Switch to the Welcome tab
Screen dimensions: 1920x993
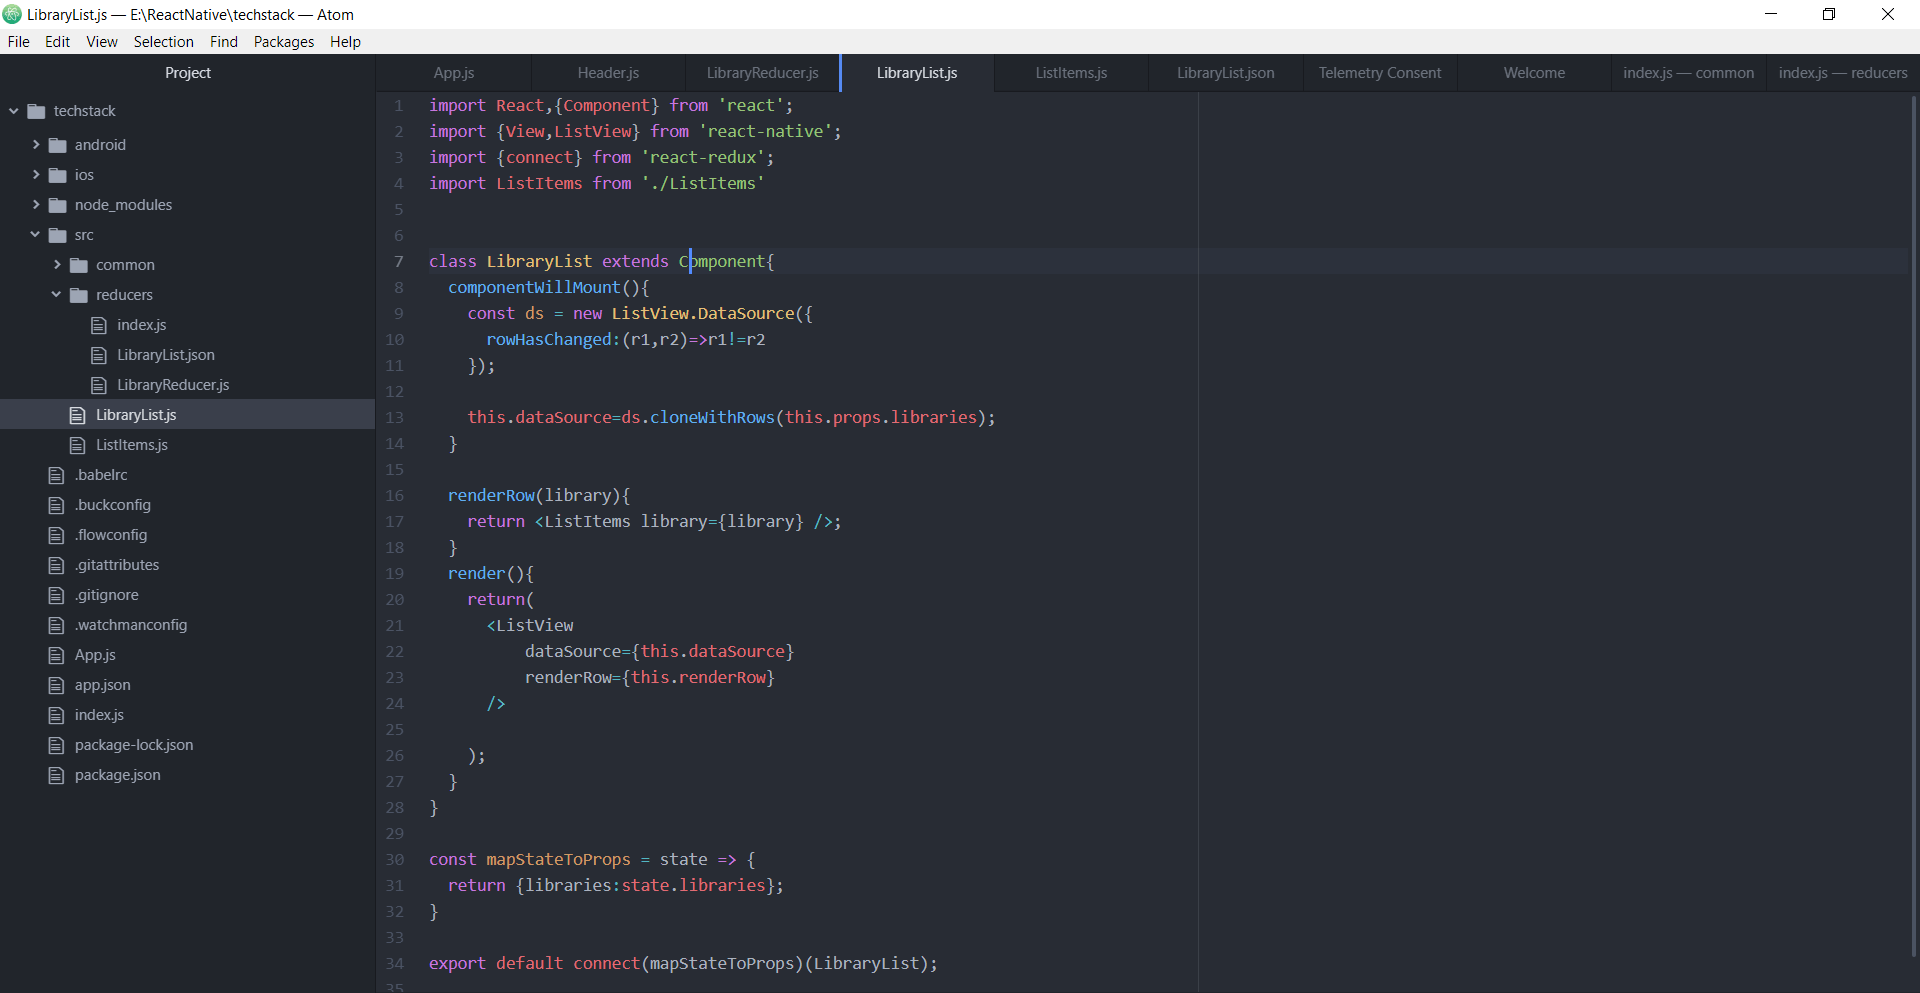coord(1534,73)
